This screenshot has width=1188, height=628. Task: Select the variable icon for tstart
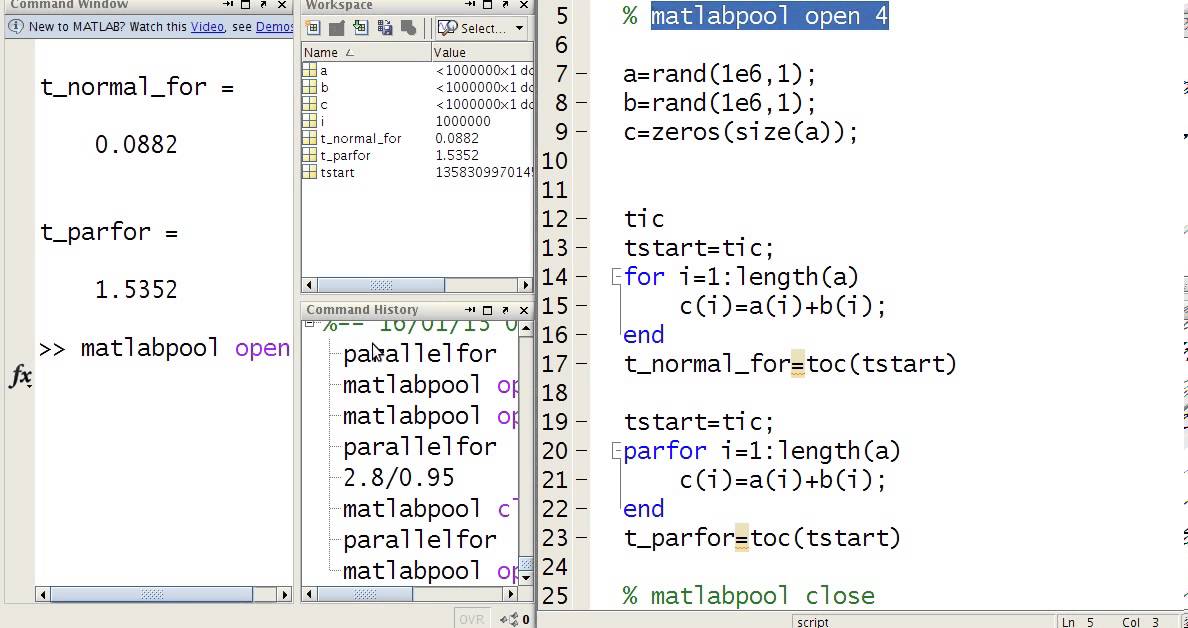(309, 173)
